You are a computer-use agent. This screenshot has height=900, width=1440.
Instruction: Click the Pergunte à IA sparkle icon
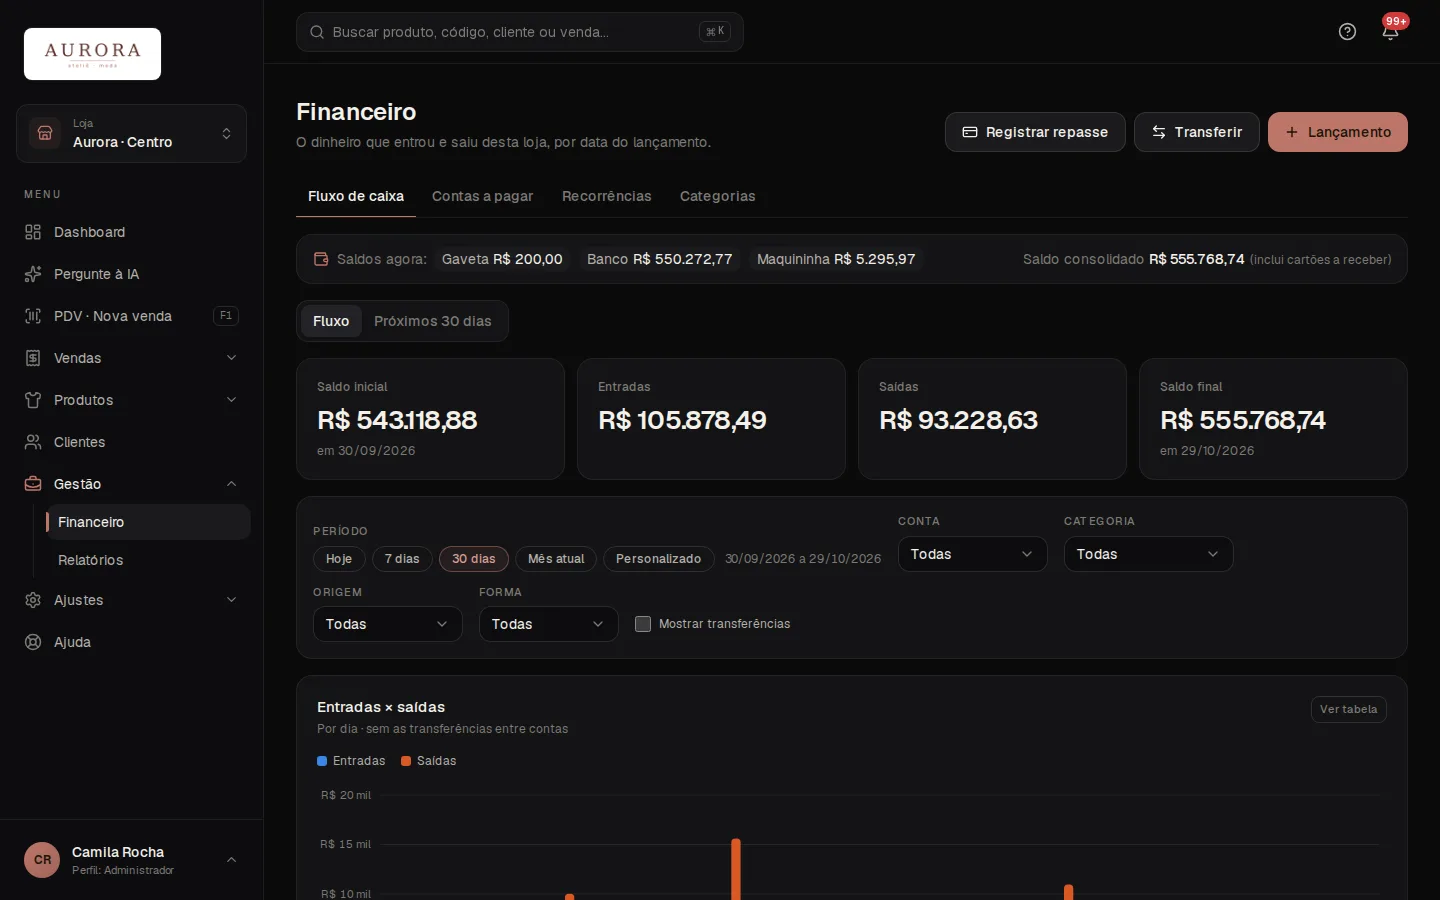coord(33,274)
